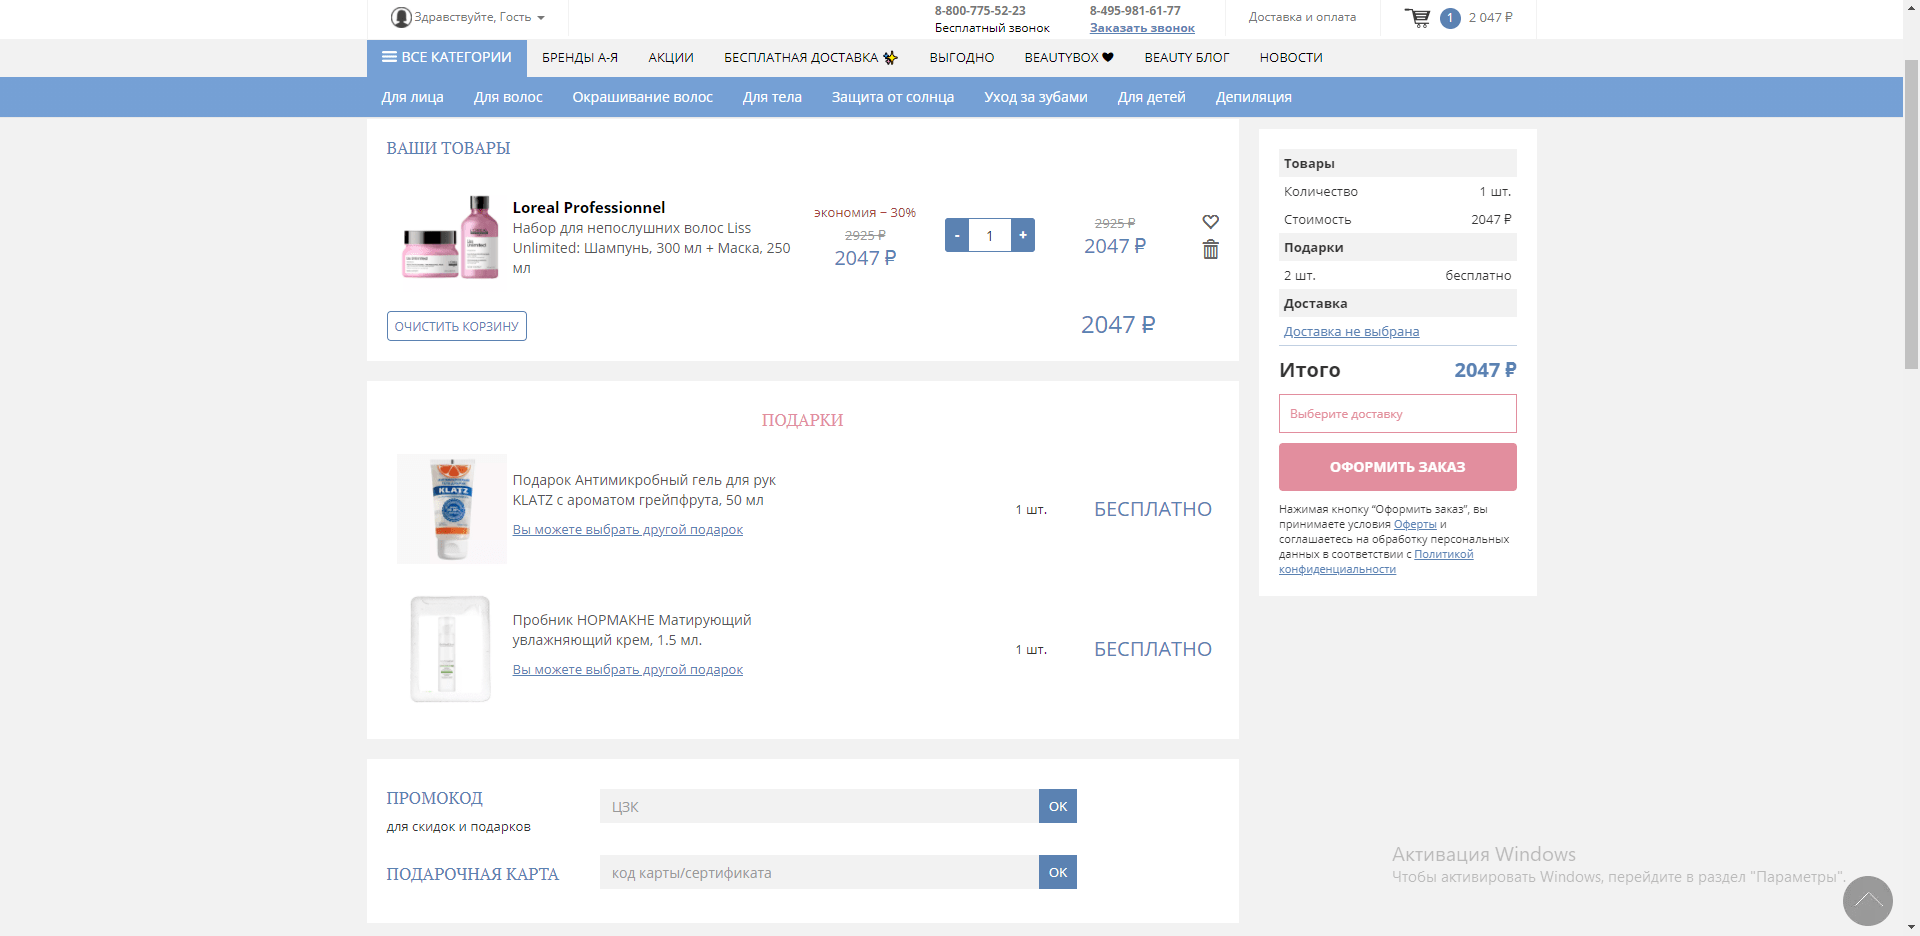Open 'БЕСПЛАТНАЯ ДОСТАВКА' menu item
Image resolution: width=1920 pixels, height=936 pixels.
click(811, 58)
